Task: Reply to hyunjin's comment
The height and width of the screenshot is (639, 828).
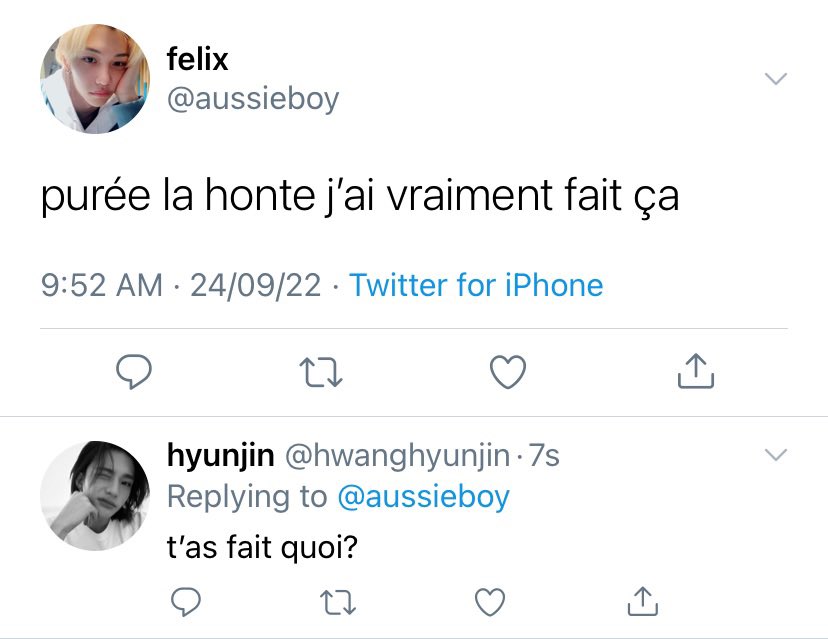Action: pos(186,602)
